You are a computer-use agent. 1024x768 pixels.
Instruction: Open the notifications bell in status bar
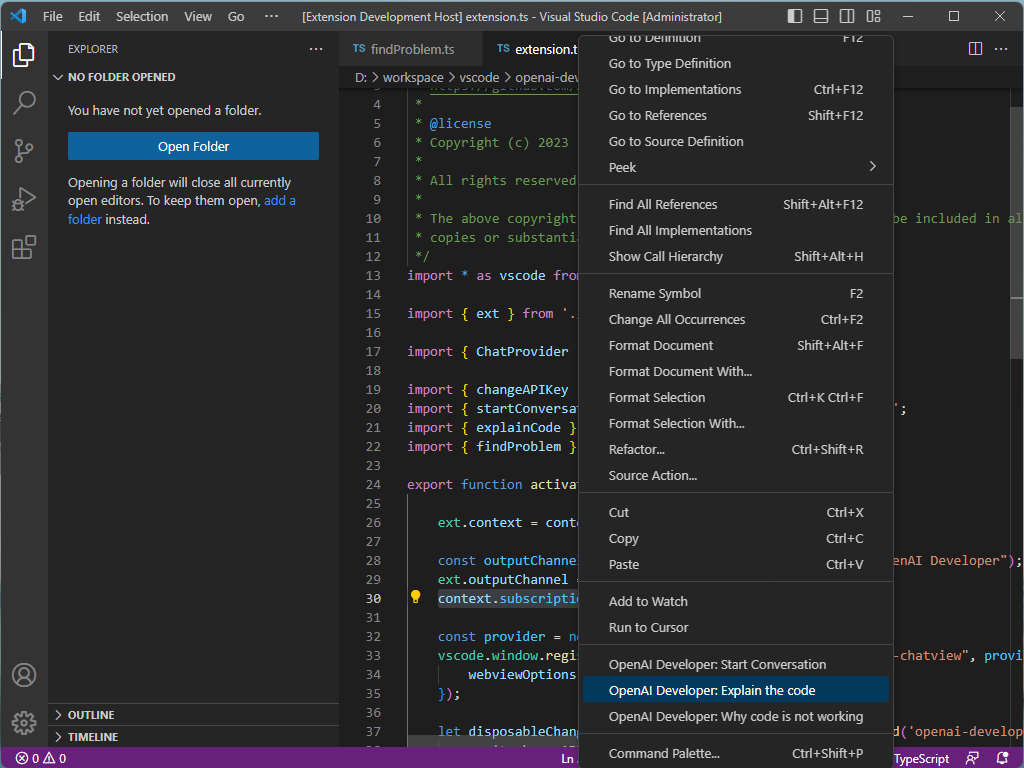click(1002, 758)
